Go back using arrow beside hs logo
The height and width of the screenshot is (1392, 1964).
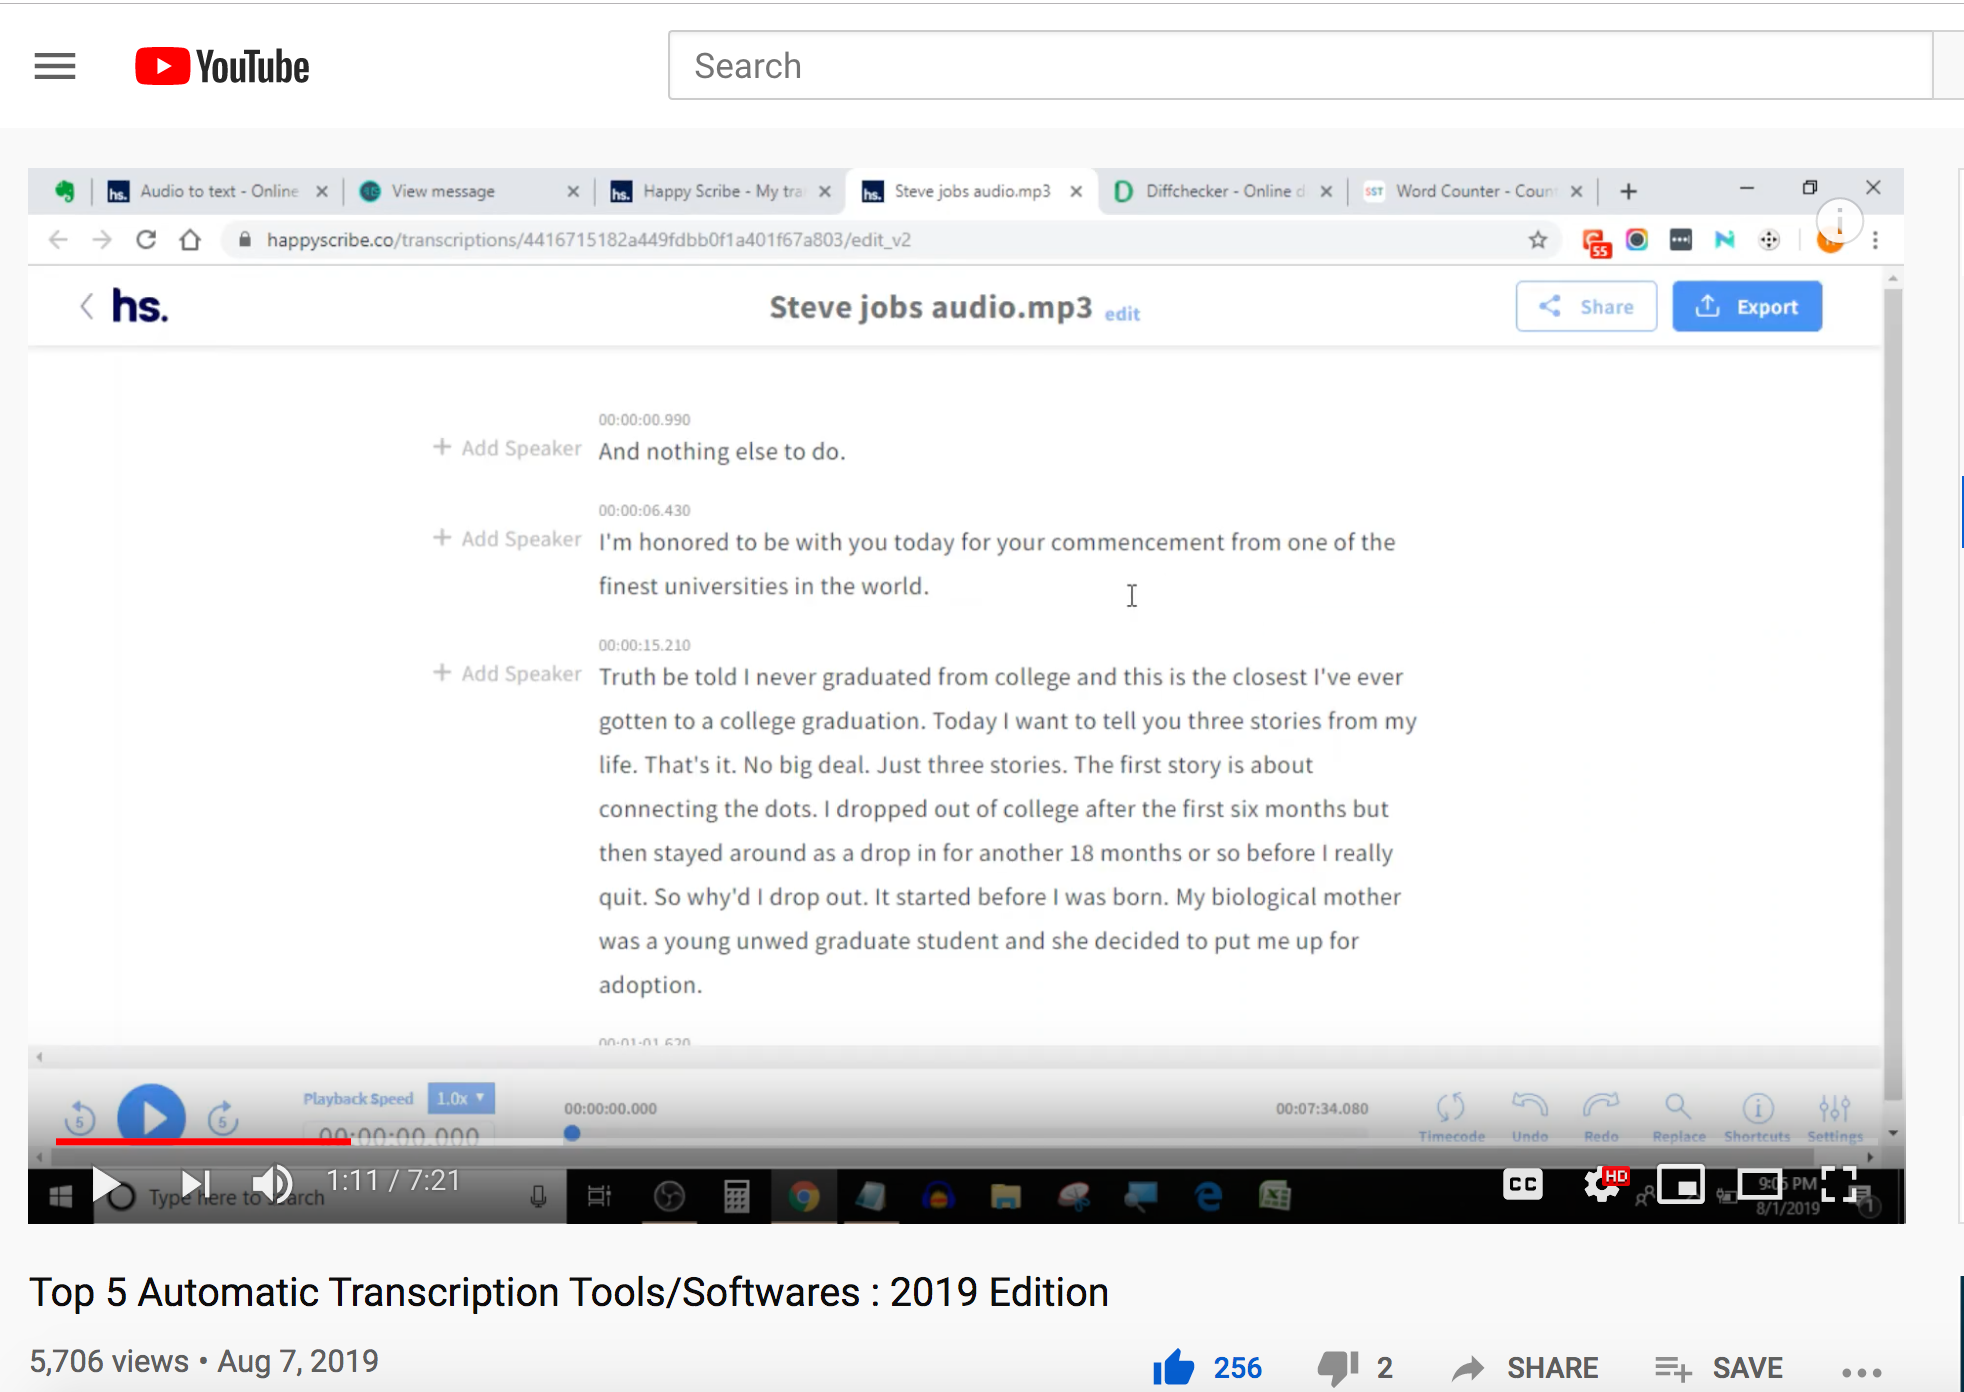87,306
